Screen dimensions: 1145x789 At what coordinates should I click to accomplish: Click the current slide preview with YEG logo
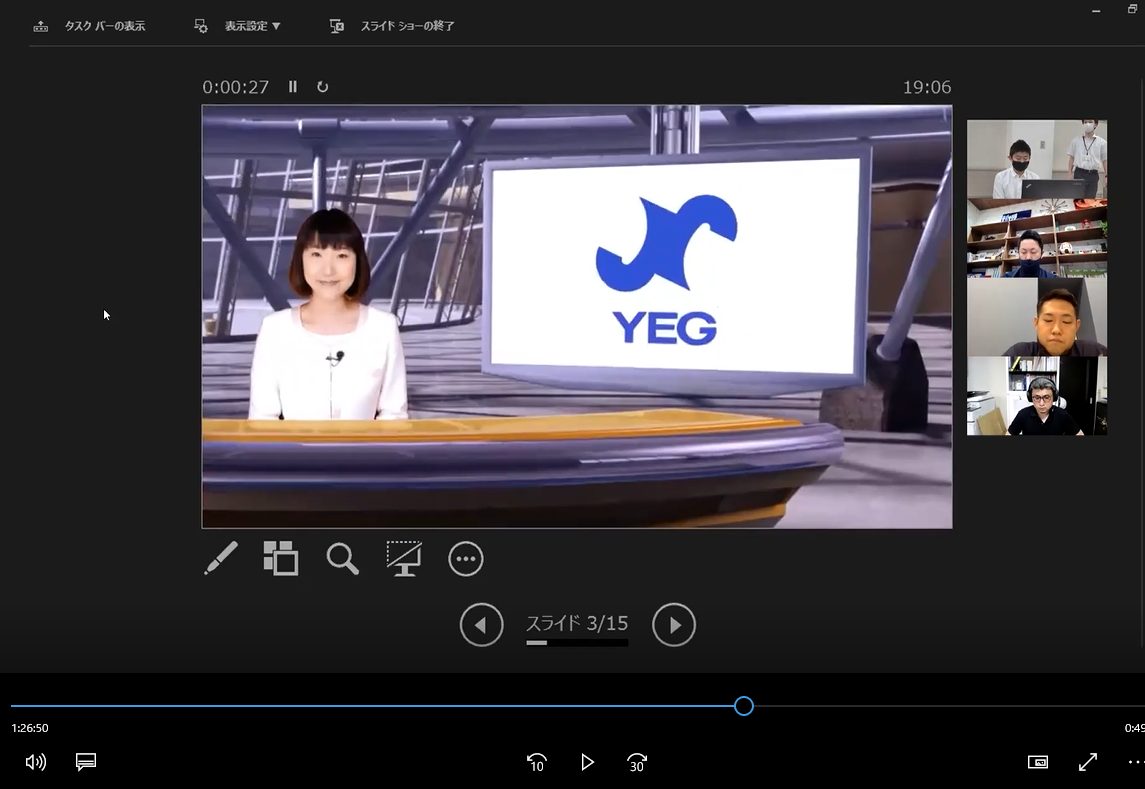577,316
